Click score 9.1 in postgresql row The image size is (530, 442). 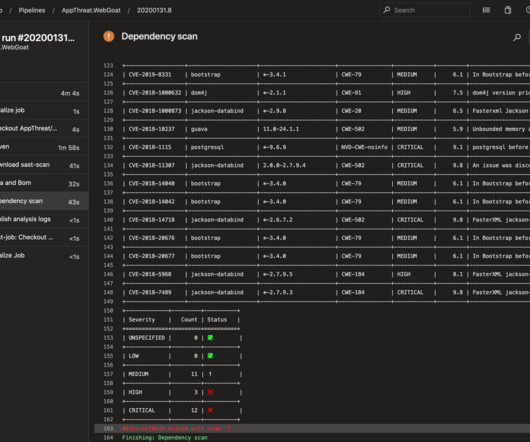[x=458, y=147]
